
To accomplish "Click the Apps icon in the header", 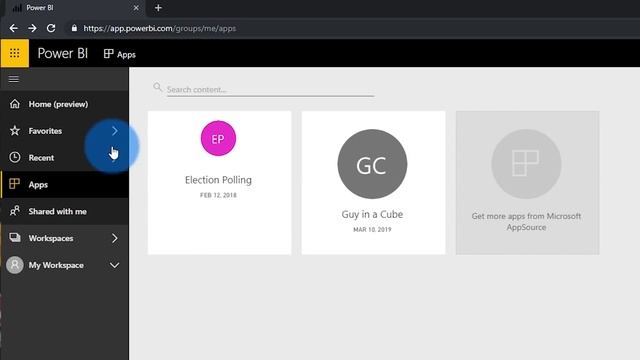I will [108, 54].
